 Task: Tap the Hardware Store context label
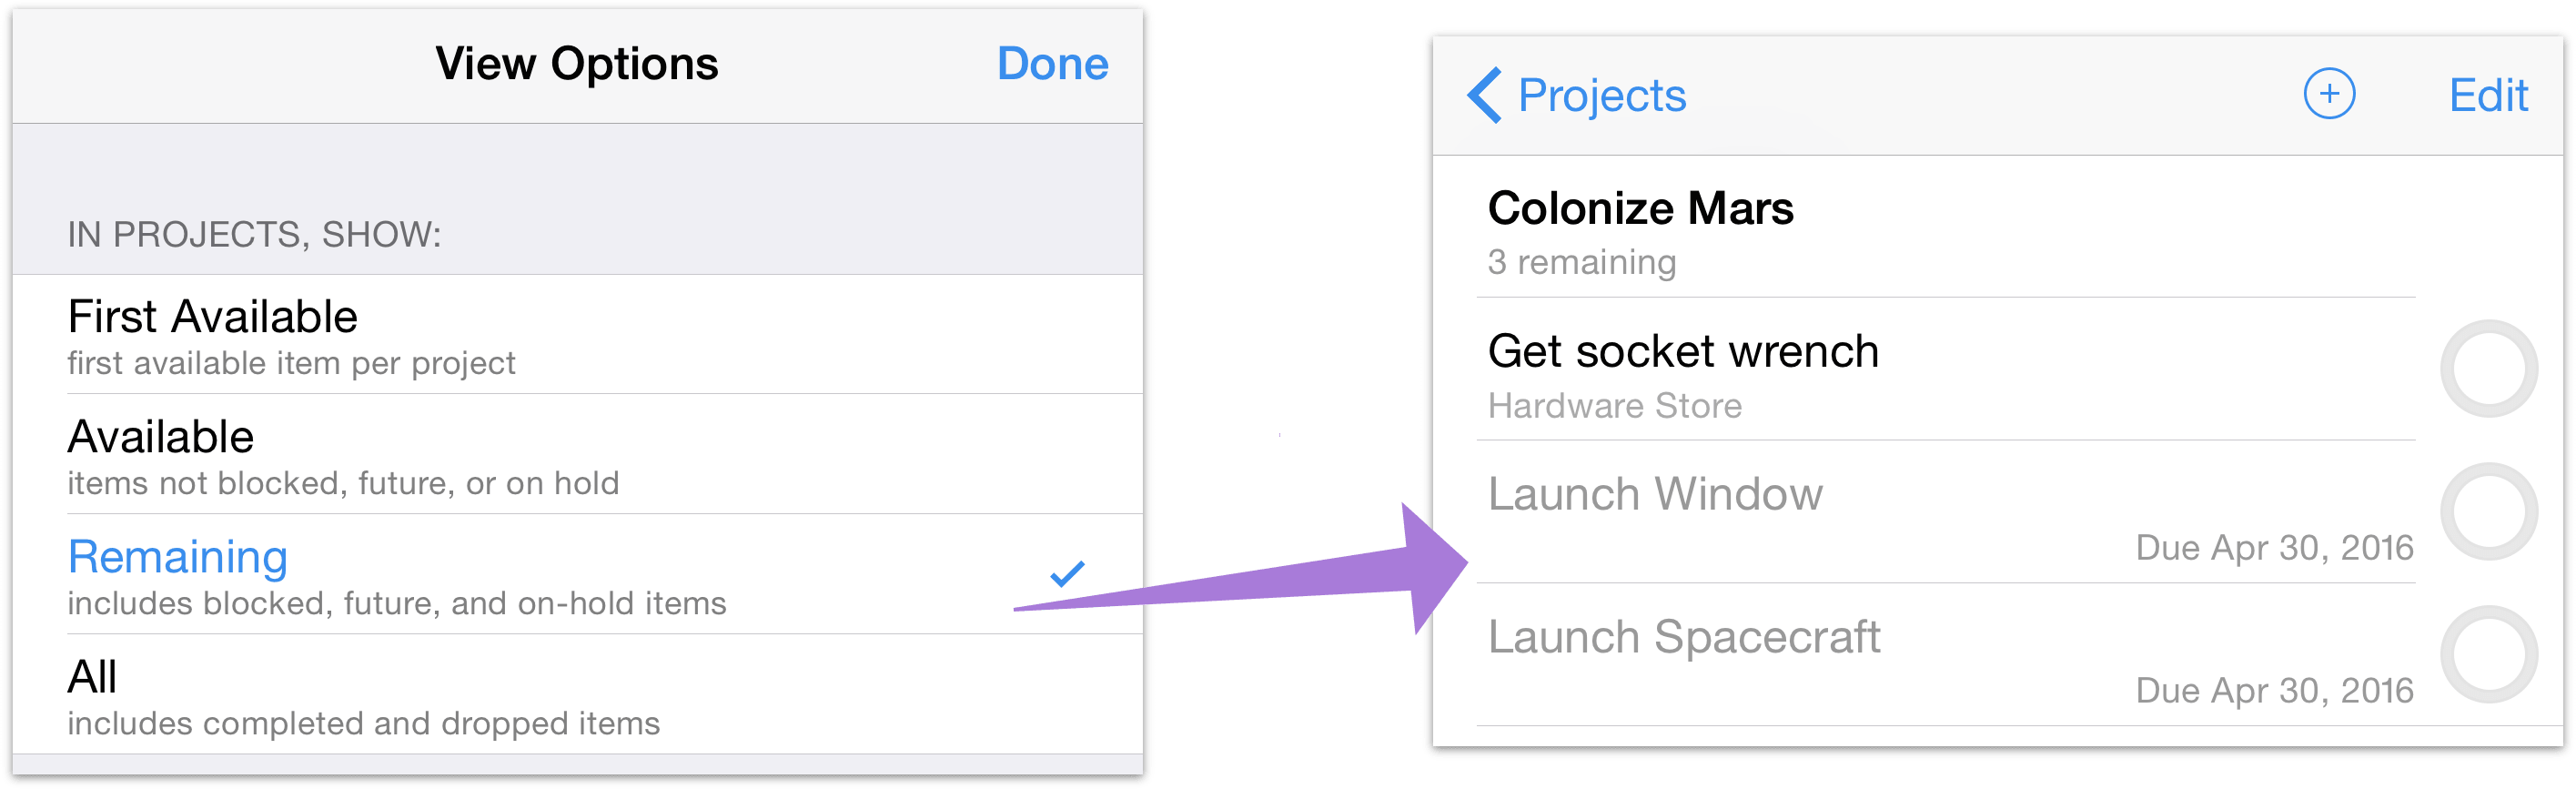(1614, 405)
